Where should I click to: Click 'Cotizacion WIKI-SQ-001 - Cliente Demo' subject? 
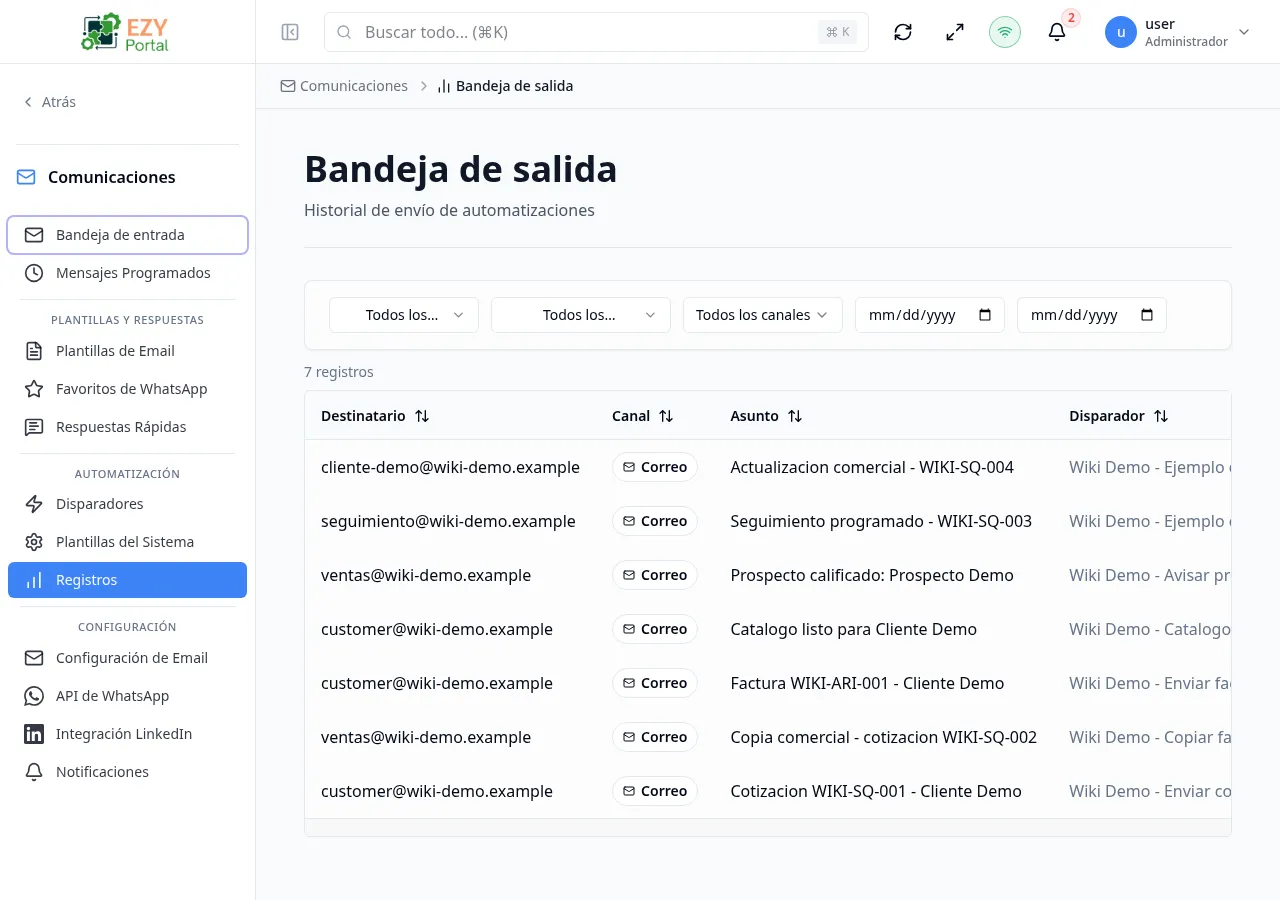point(876,791)
